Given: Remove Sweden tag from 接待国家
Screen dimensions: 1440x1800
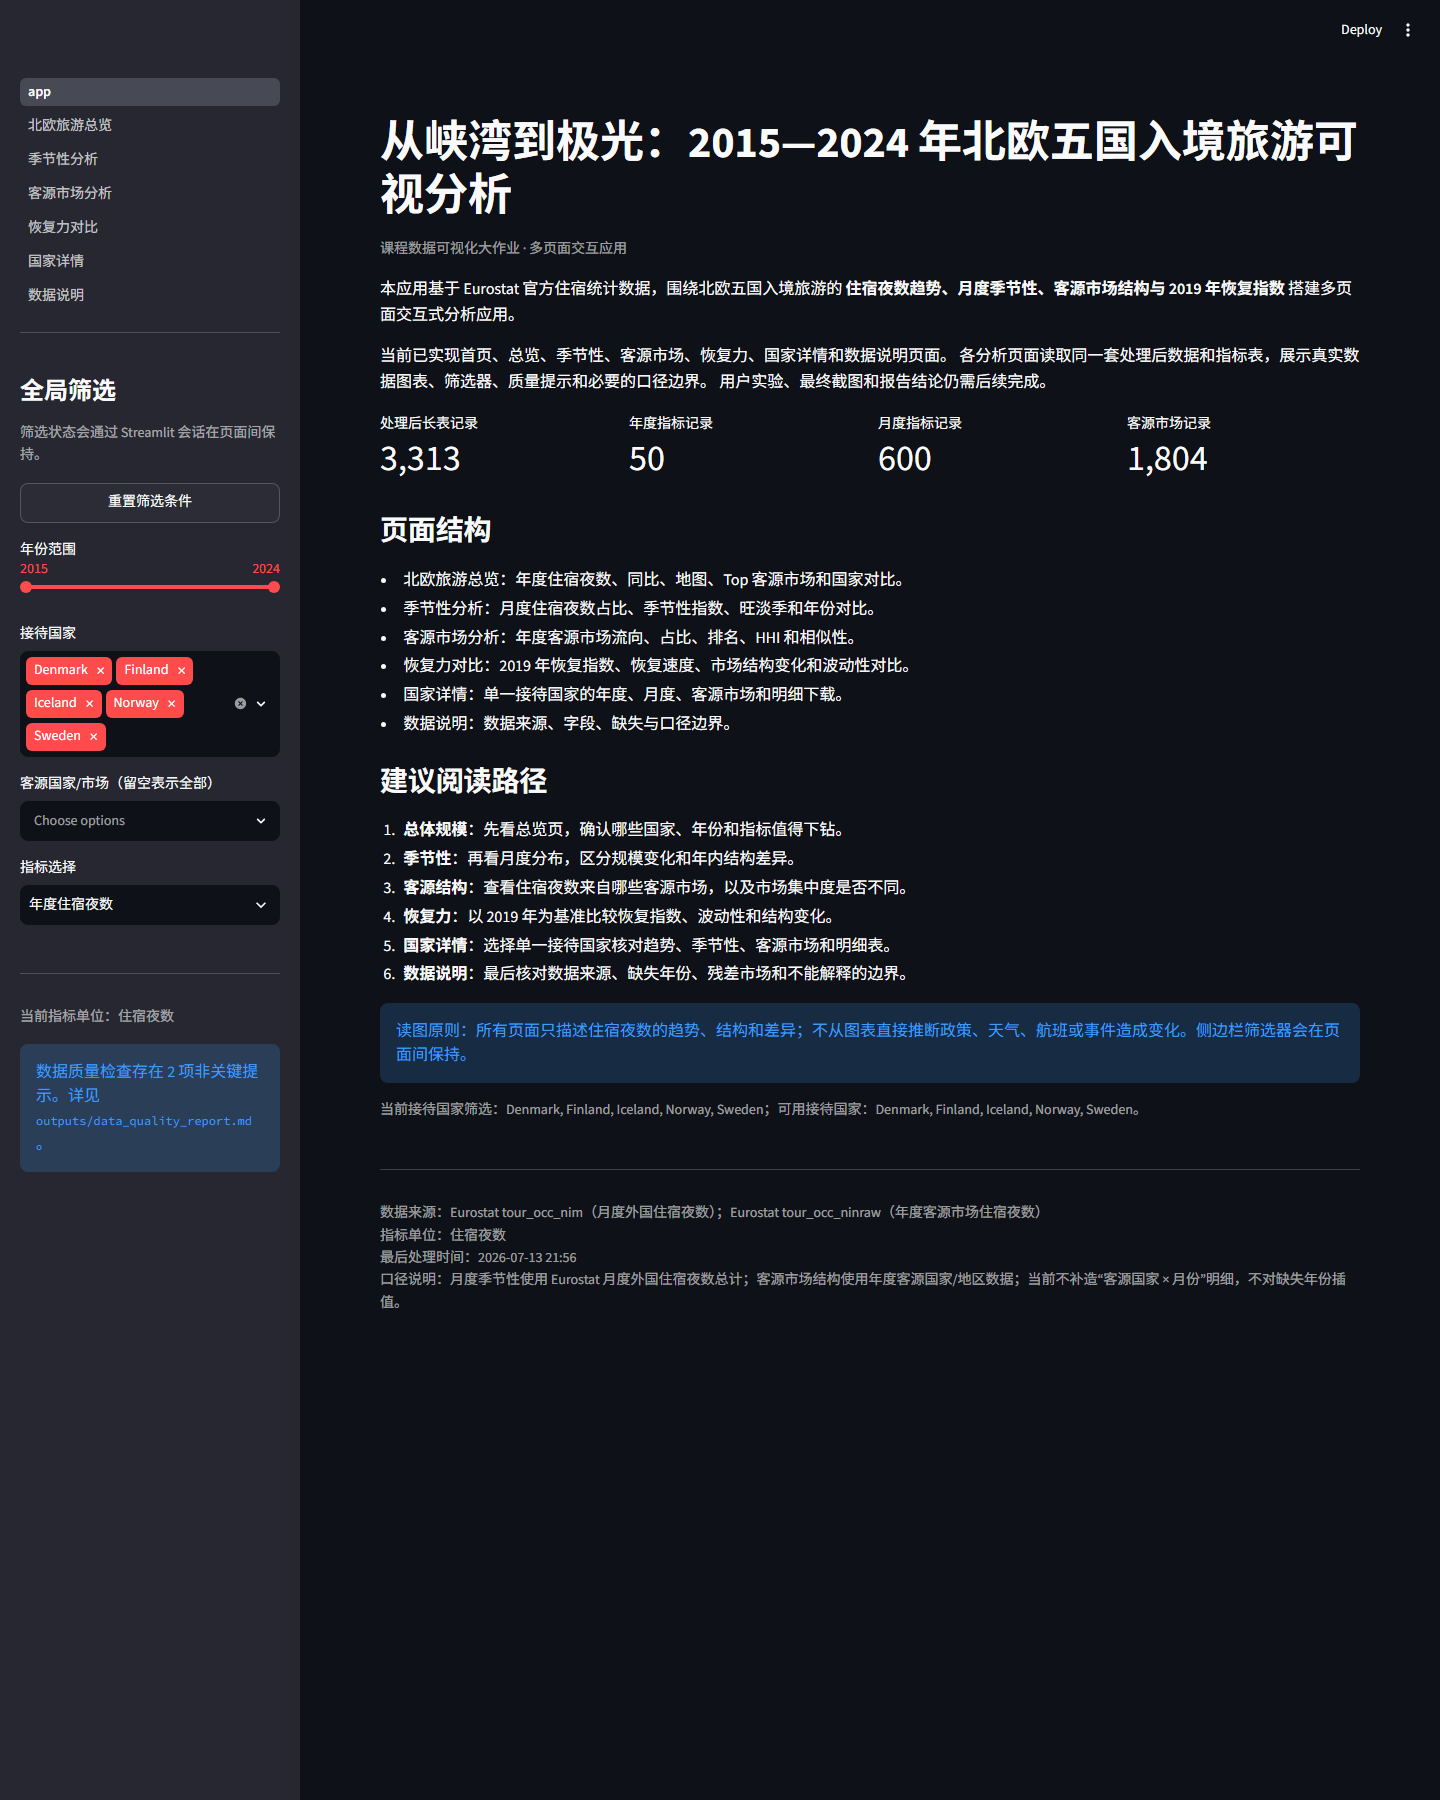Looking at the screenshot, I should click(x=93, y=736).
